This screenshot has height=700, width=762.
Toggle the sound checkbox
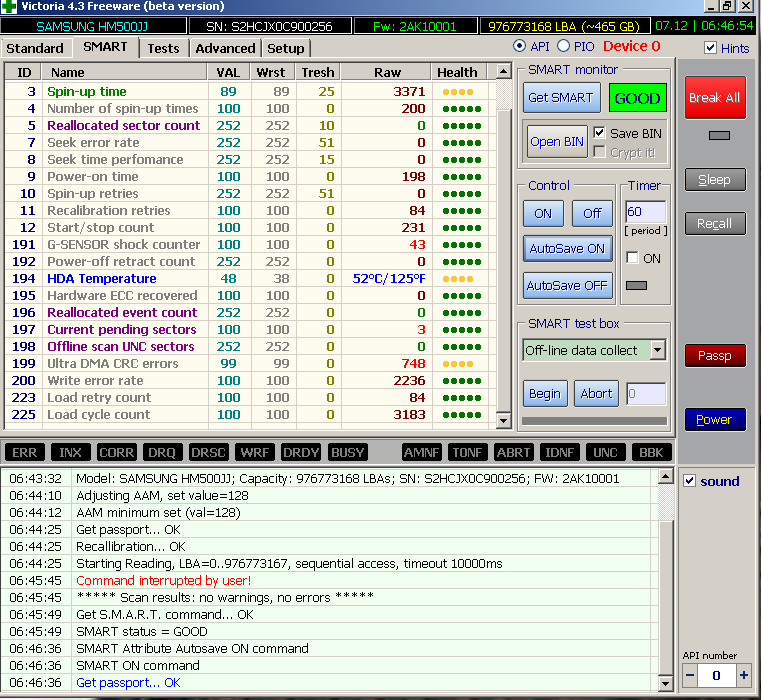[x=689, y=481]
